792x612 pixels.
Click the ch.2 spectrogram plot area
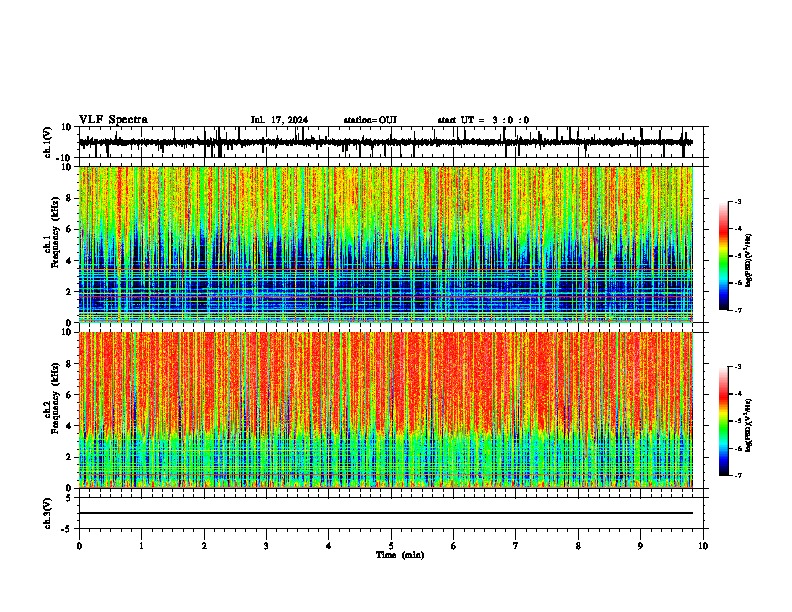[386, 410]
